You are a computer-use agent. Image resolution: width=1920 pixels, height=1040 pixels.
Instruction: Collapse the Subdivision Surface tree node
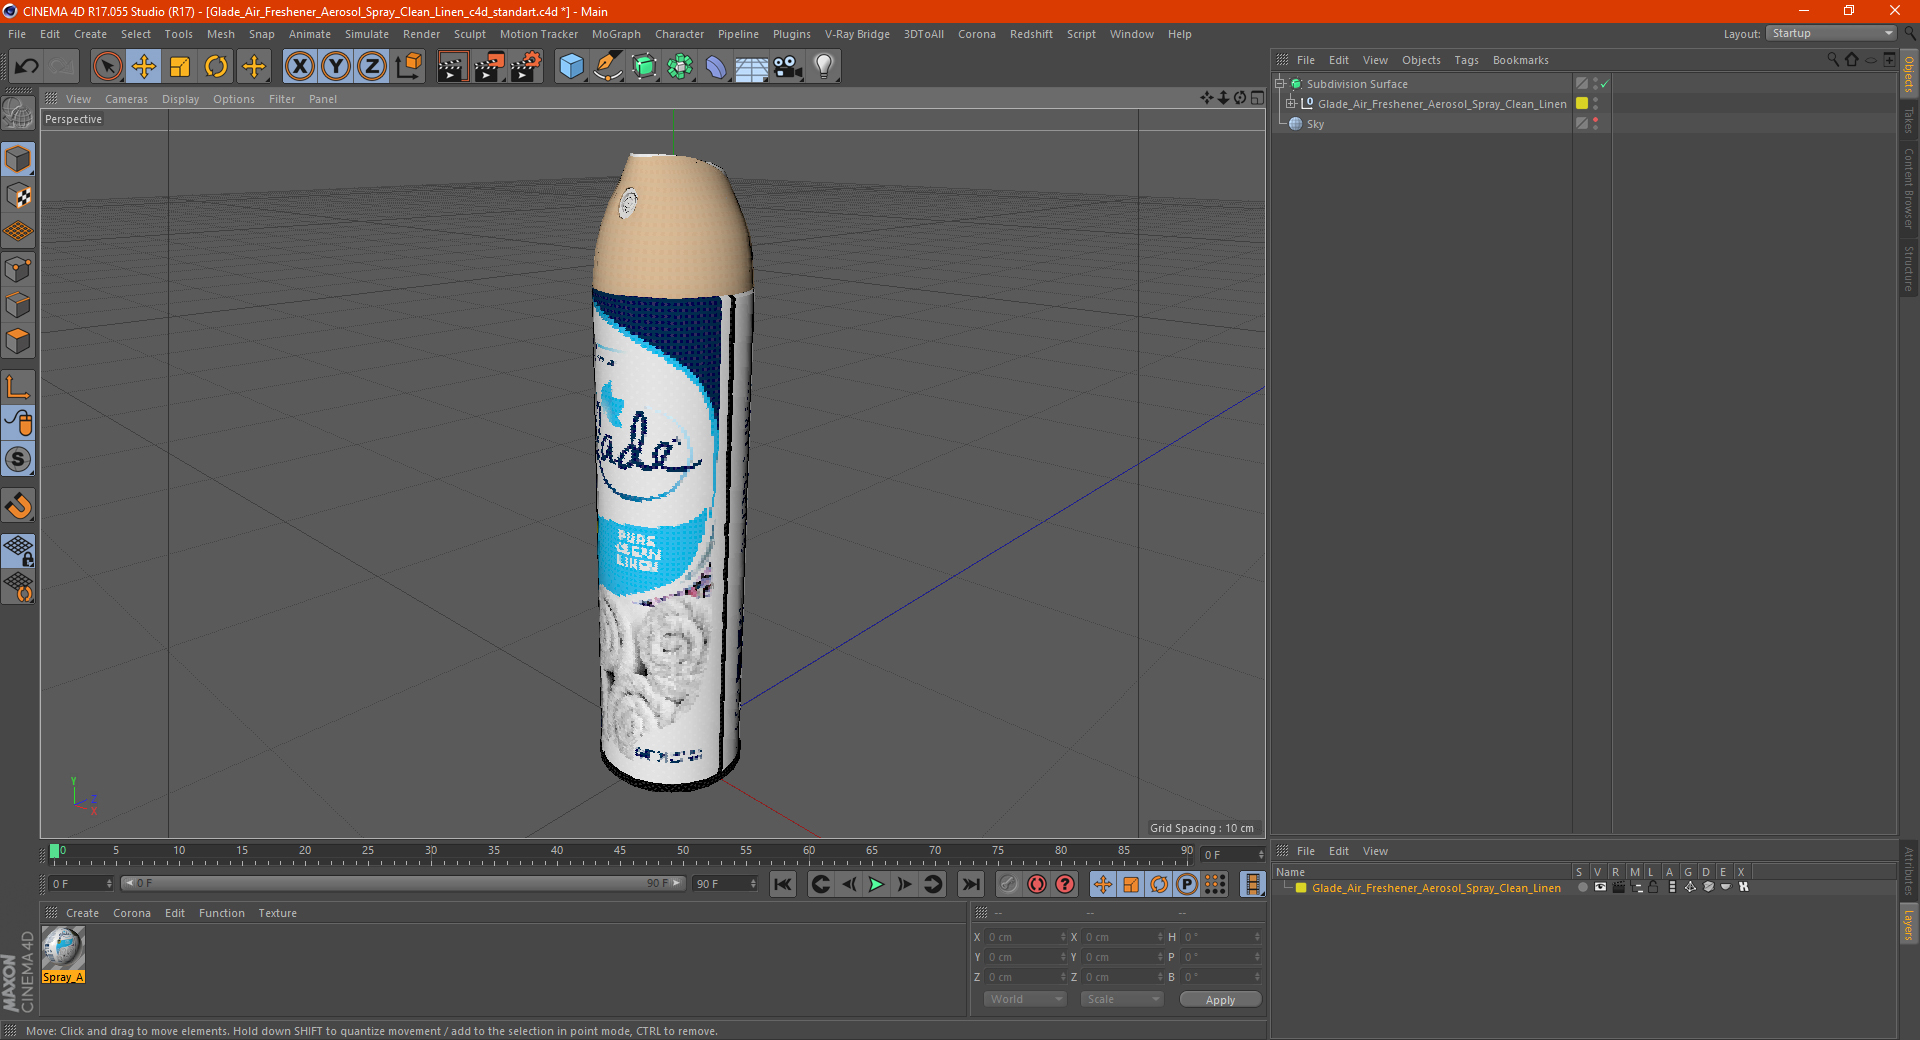[x=1279, y=84]
